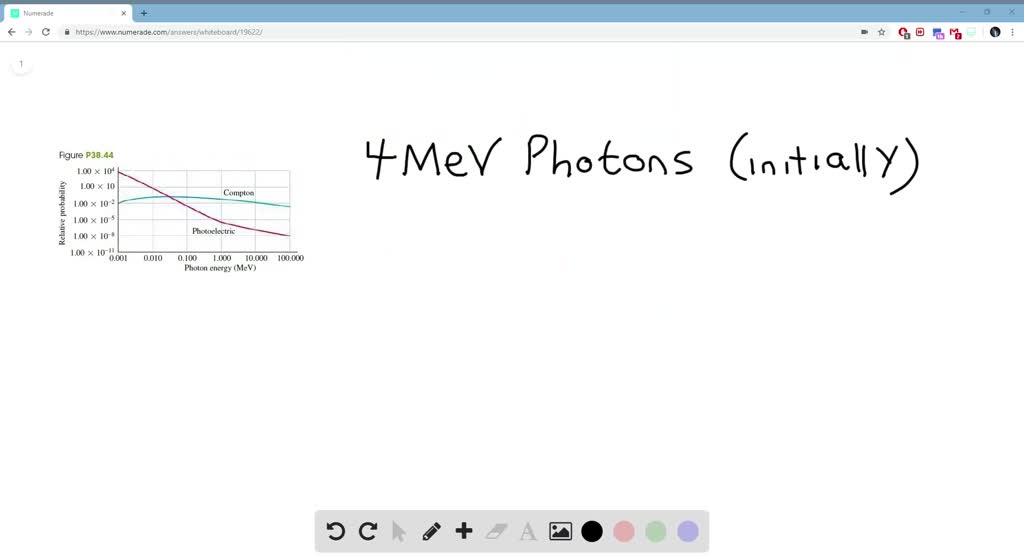Open the Gmail checker extension
Image resolution: width=1024 pixels, height=558 pixels.
click(955, 33)
